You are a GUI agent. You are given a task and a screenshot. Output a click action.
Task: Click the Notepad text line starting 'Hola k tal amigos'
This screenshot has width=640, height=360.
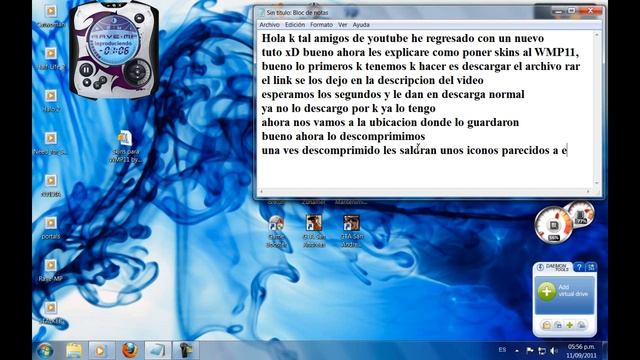[x=402, y=38]
